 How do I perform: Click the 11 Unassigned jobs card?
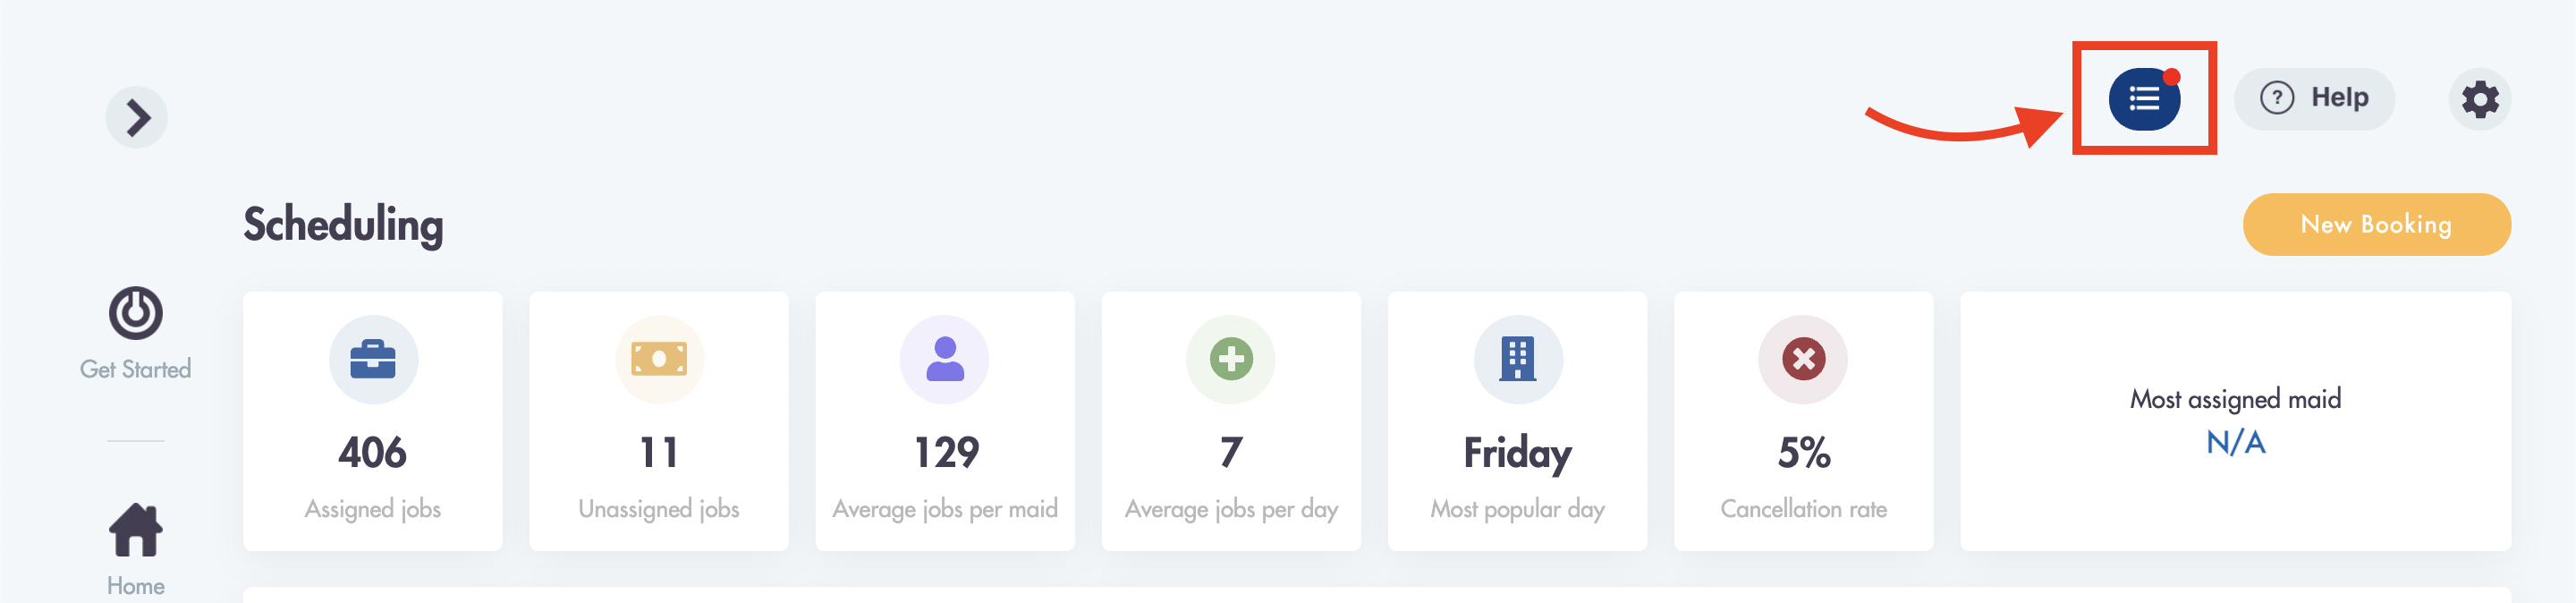pyautogui.click(x=659, y=421)
